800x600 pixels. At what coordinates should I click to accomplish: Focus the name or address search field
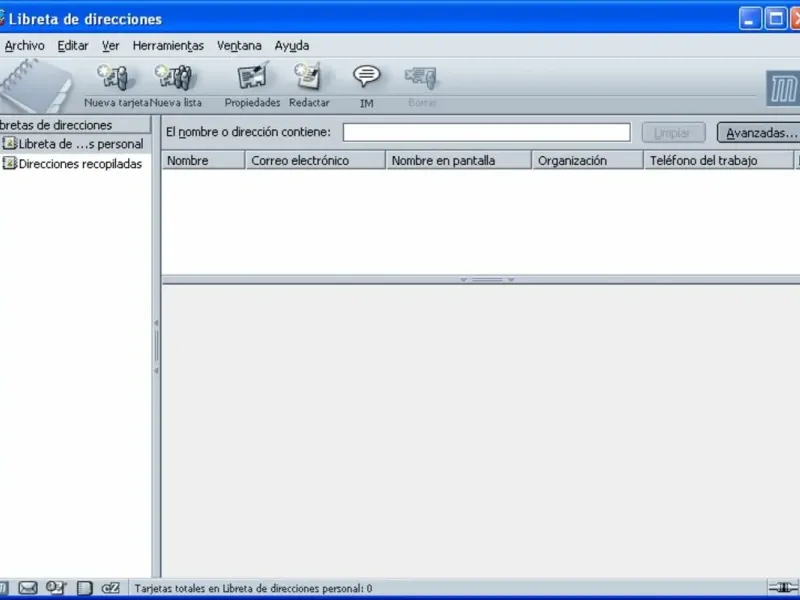pyautogui.click(x=486, y=132)
